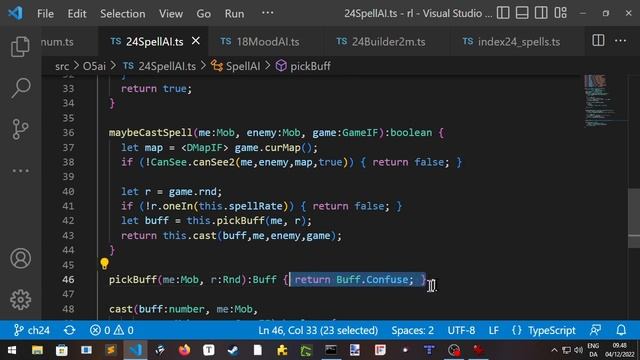Viewport: 640px width, 360px height.
Task: Open notifications bell icon
Action: pyautogui.click(x=621, y=330)
